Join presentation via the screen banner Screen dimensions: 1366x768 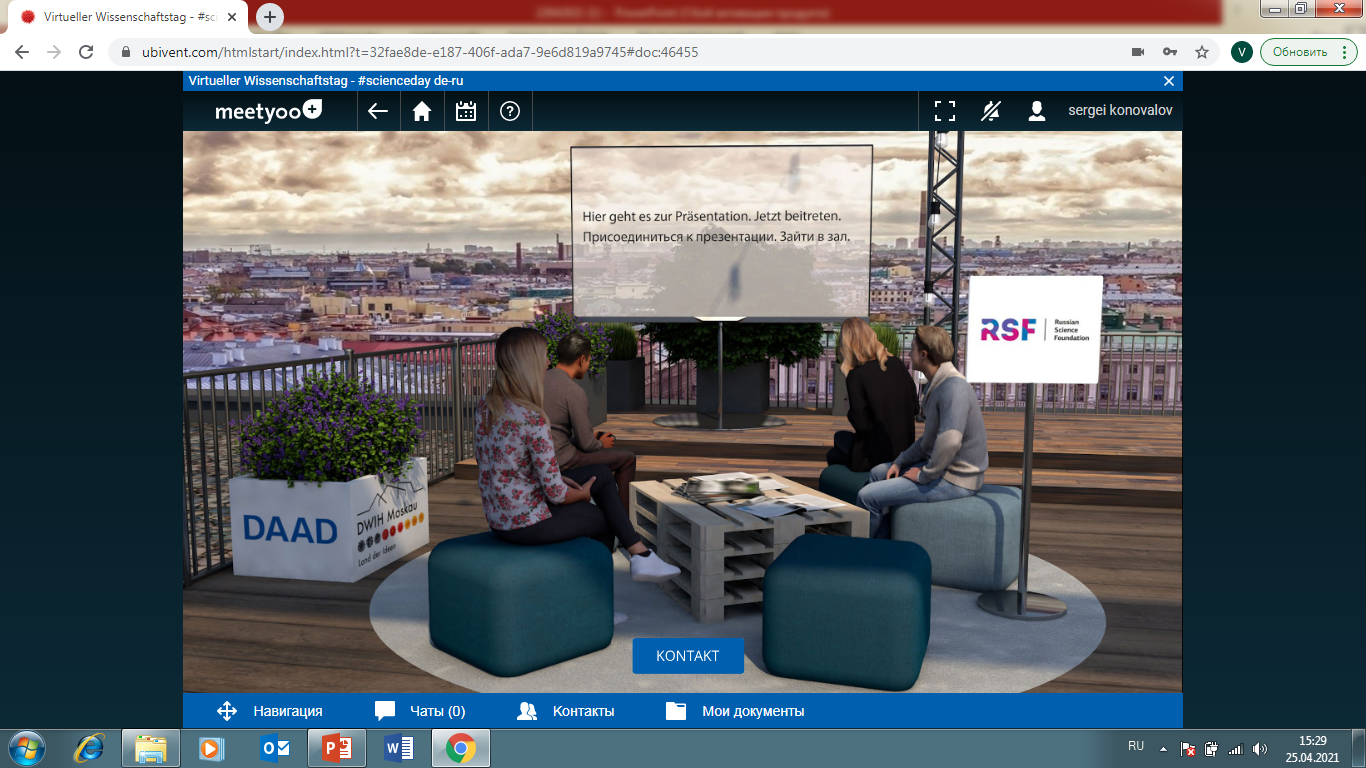[x=721, y=227]
